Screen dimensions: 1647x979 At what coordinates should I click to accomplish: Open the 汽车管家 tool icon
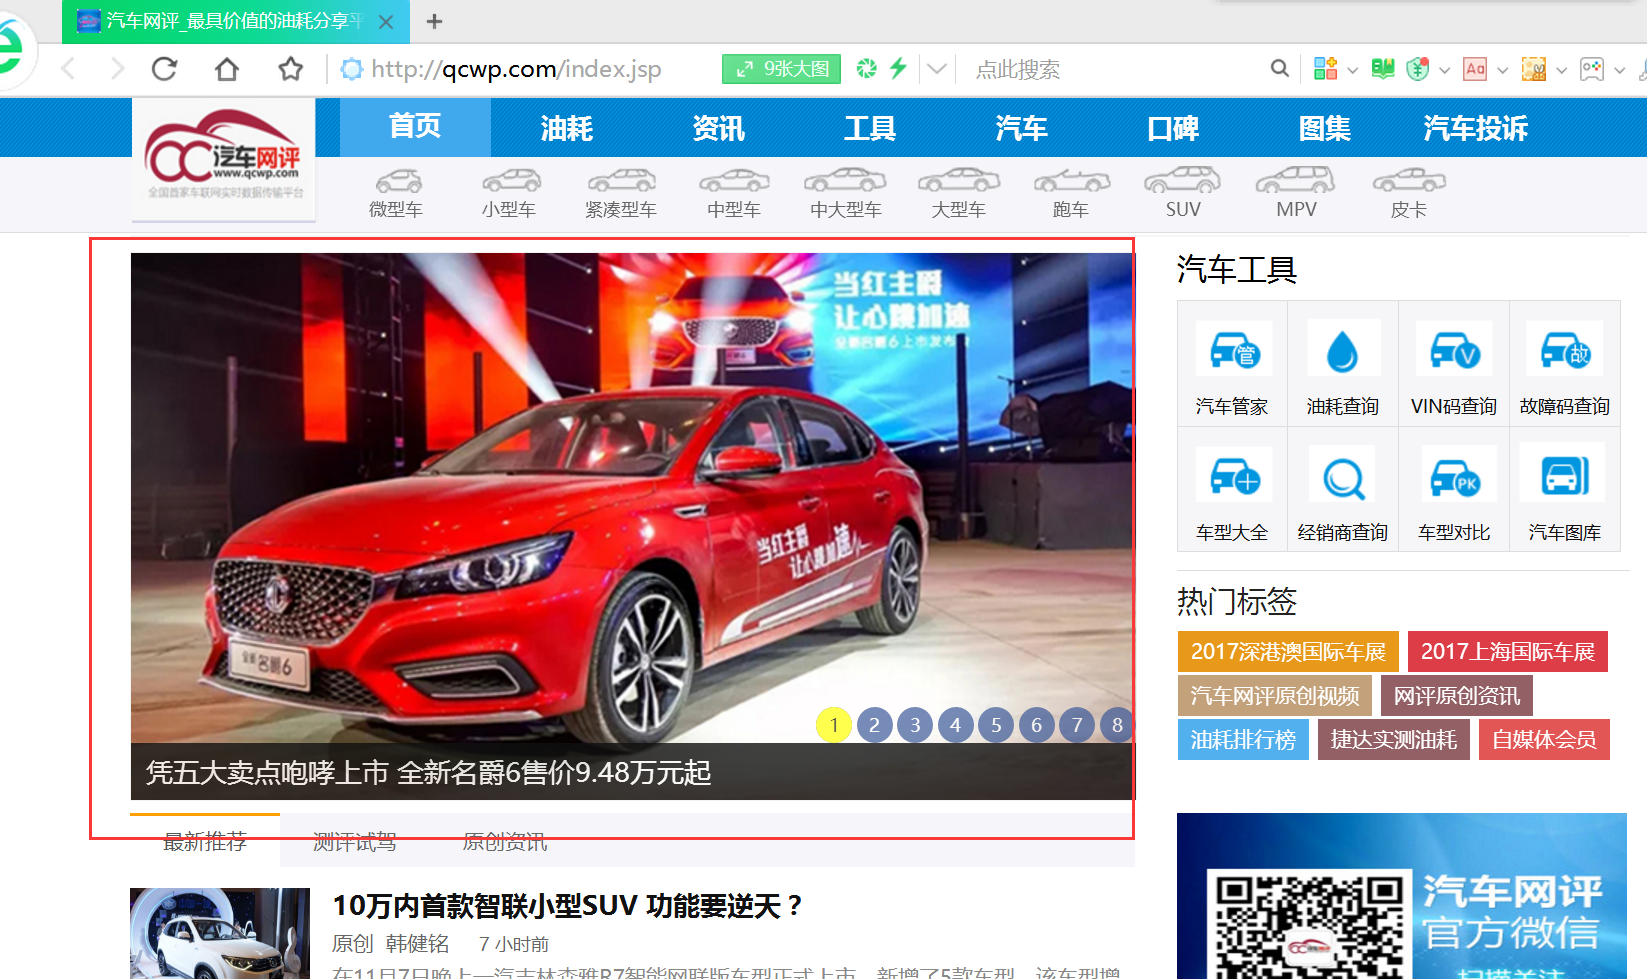(1233, 350)
